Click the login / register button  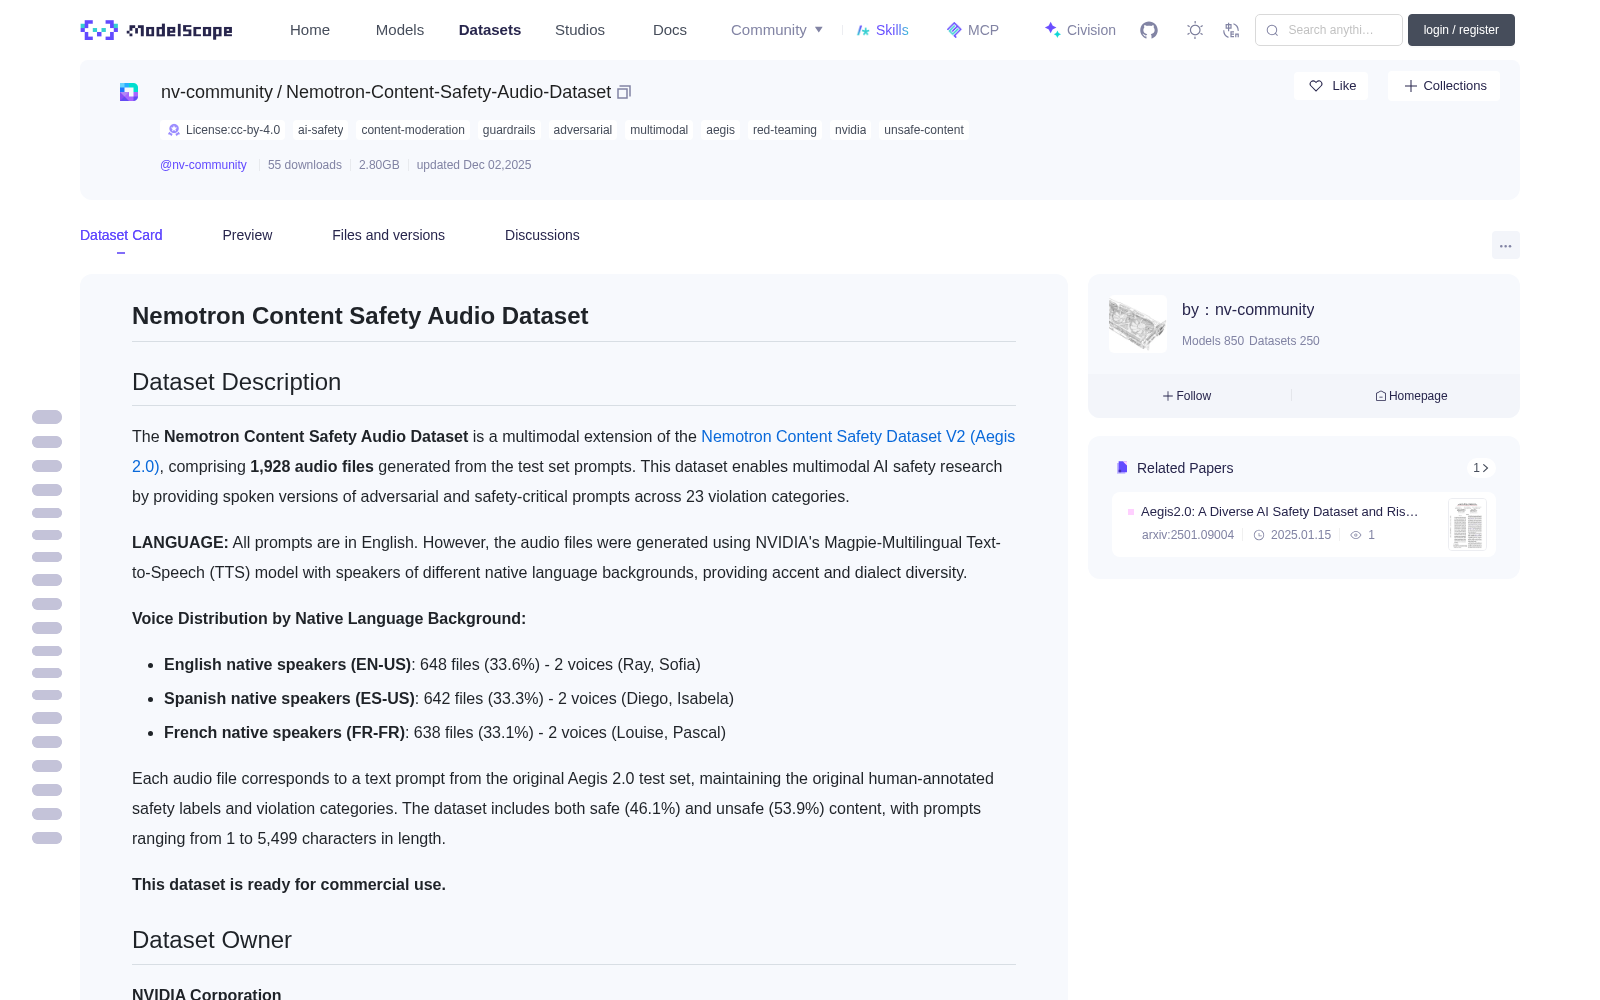pyautogui.click(x=1461, y=30)
